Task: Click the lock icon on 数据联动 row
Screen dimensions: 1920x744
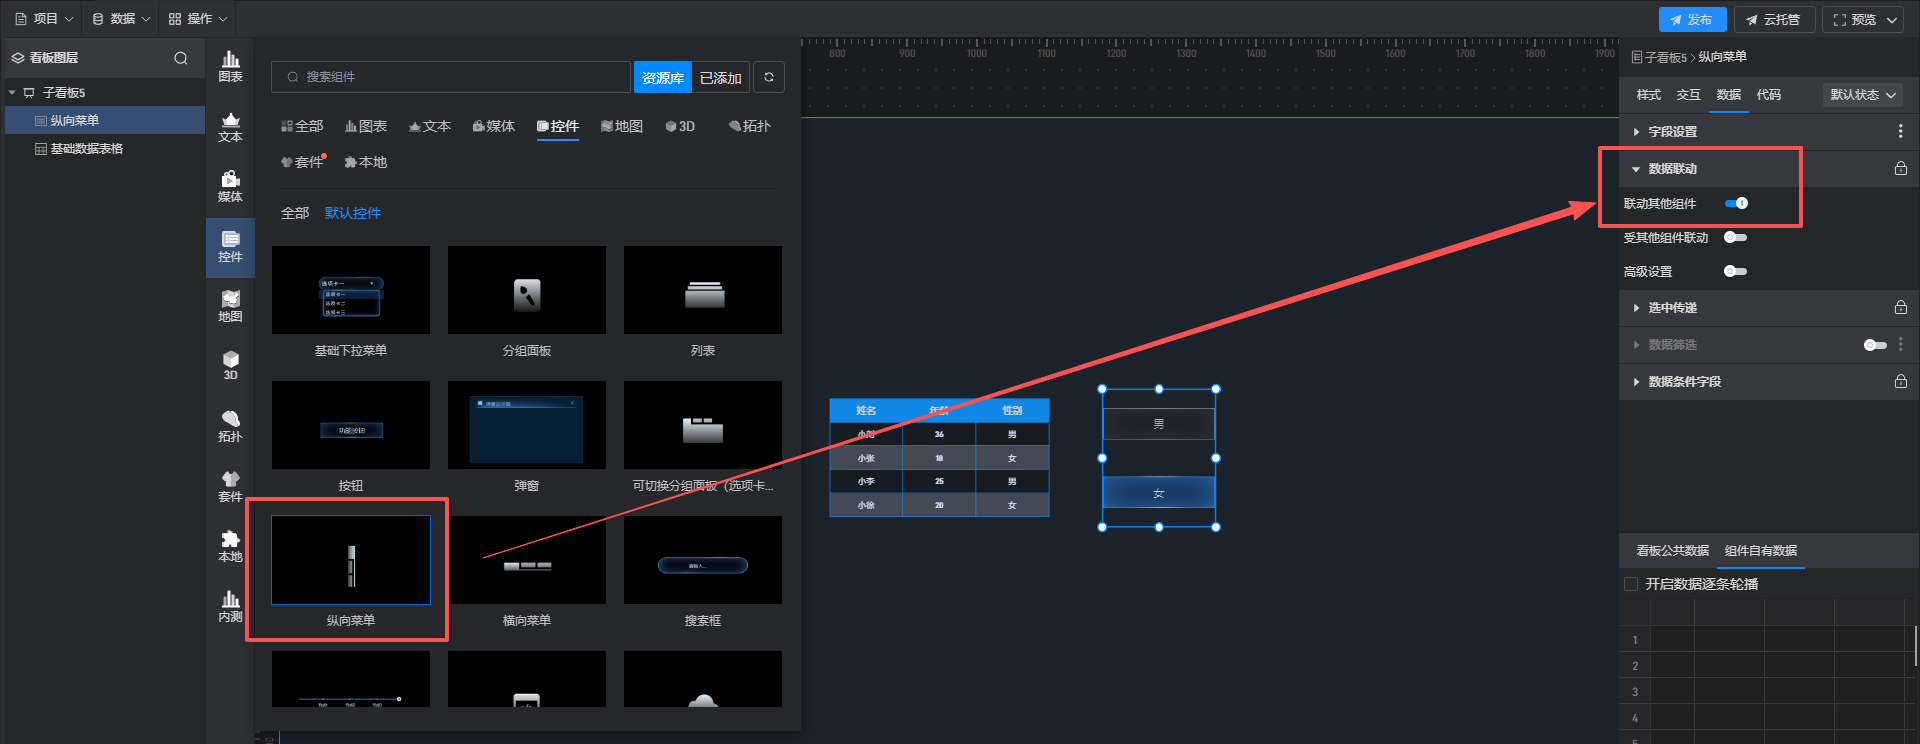Action: pos(1900,169)
